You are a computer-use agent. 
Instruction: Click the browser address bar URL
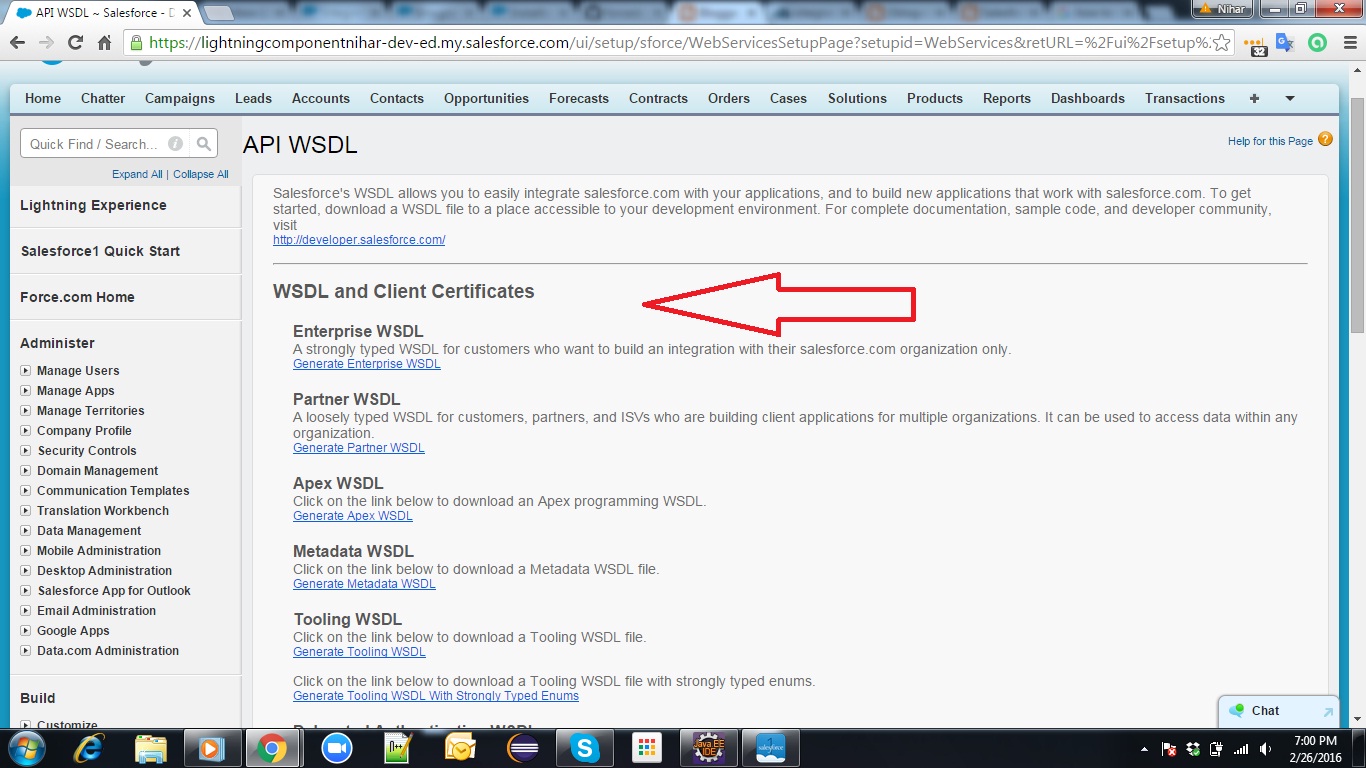point(680,43)
